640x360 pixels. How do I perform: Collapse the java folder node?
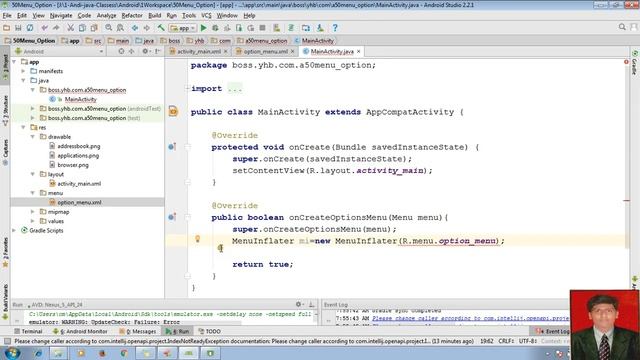tap(23, 80)
